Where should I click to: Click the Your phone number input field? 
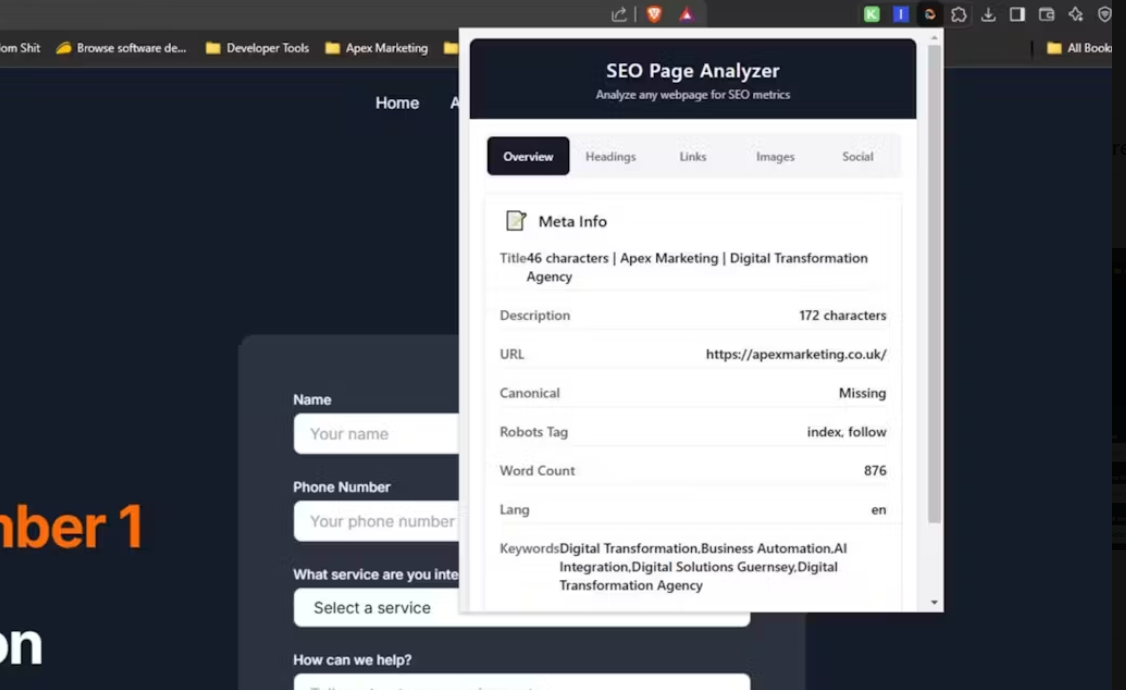[376, 521]
